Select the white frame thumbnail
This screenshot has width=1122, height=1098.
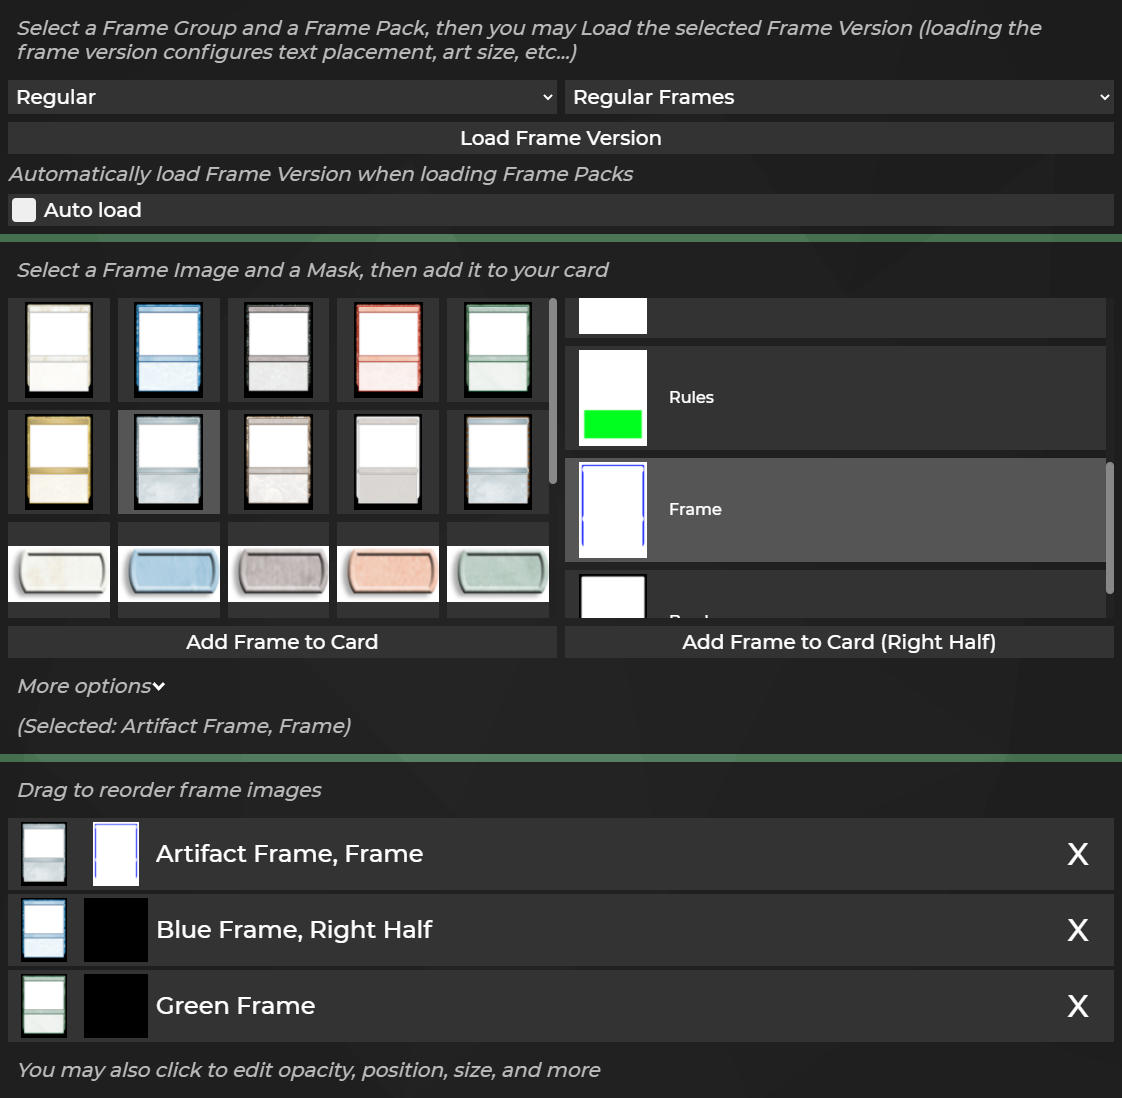point(59,350)
